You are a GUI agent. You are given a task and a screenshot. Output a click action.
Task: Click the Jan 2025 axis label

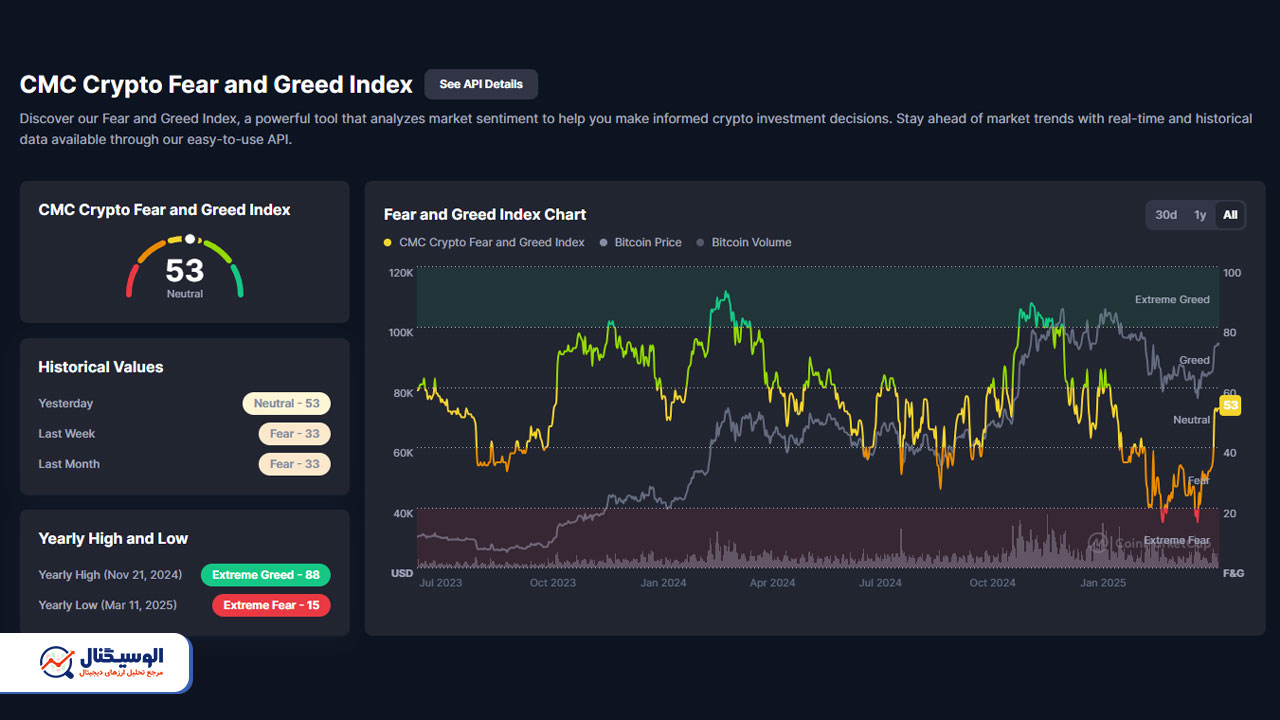click(x=1103, y=582)
